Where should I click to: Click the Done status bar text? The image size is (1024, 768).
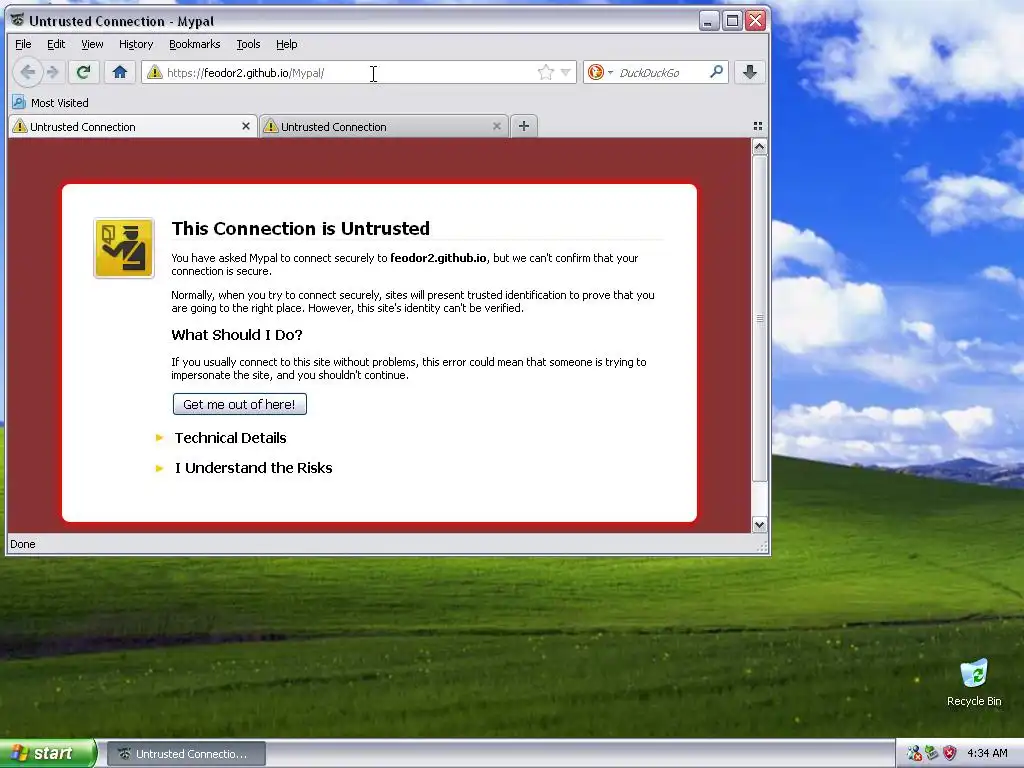pos(23,544)
